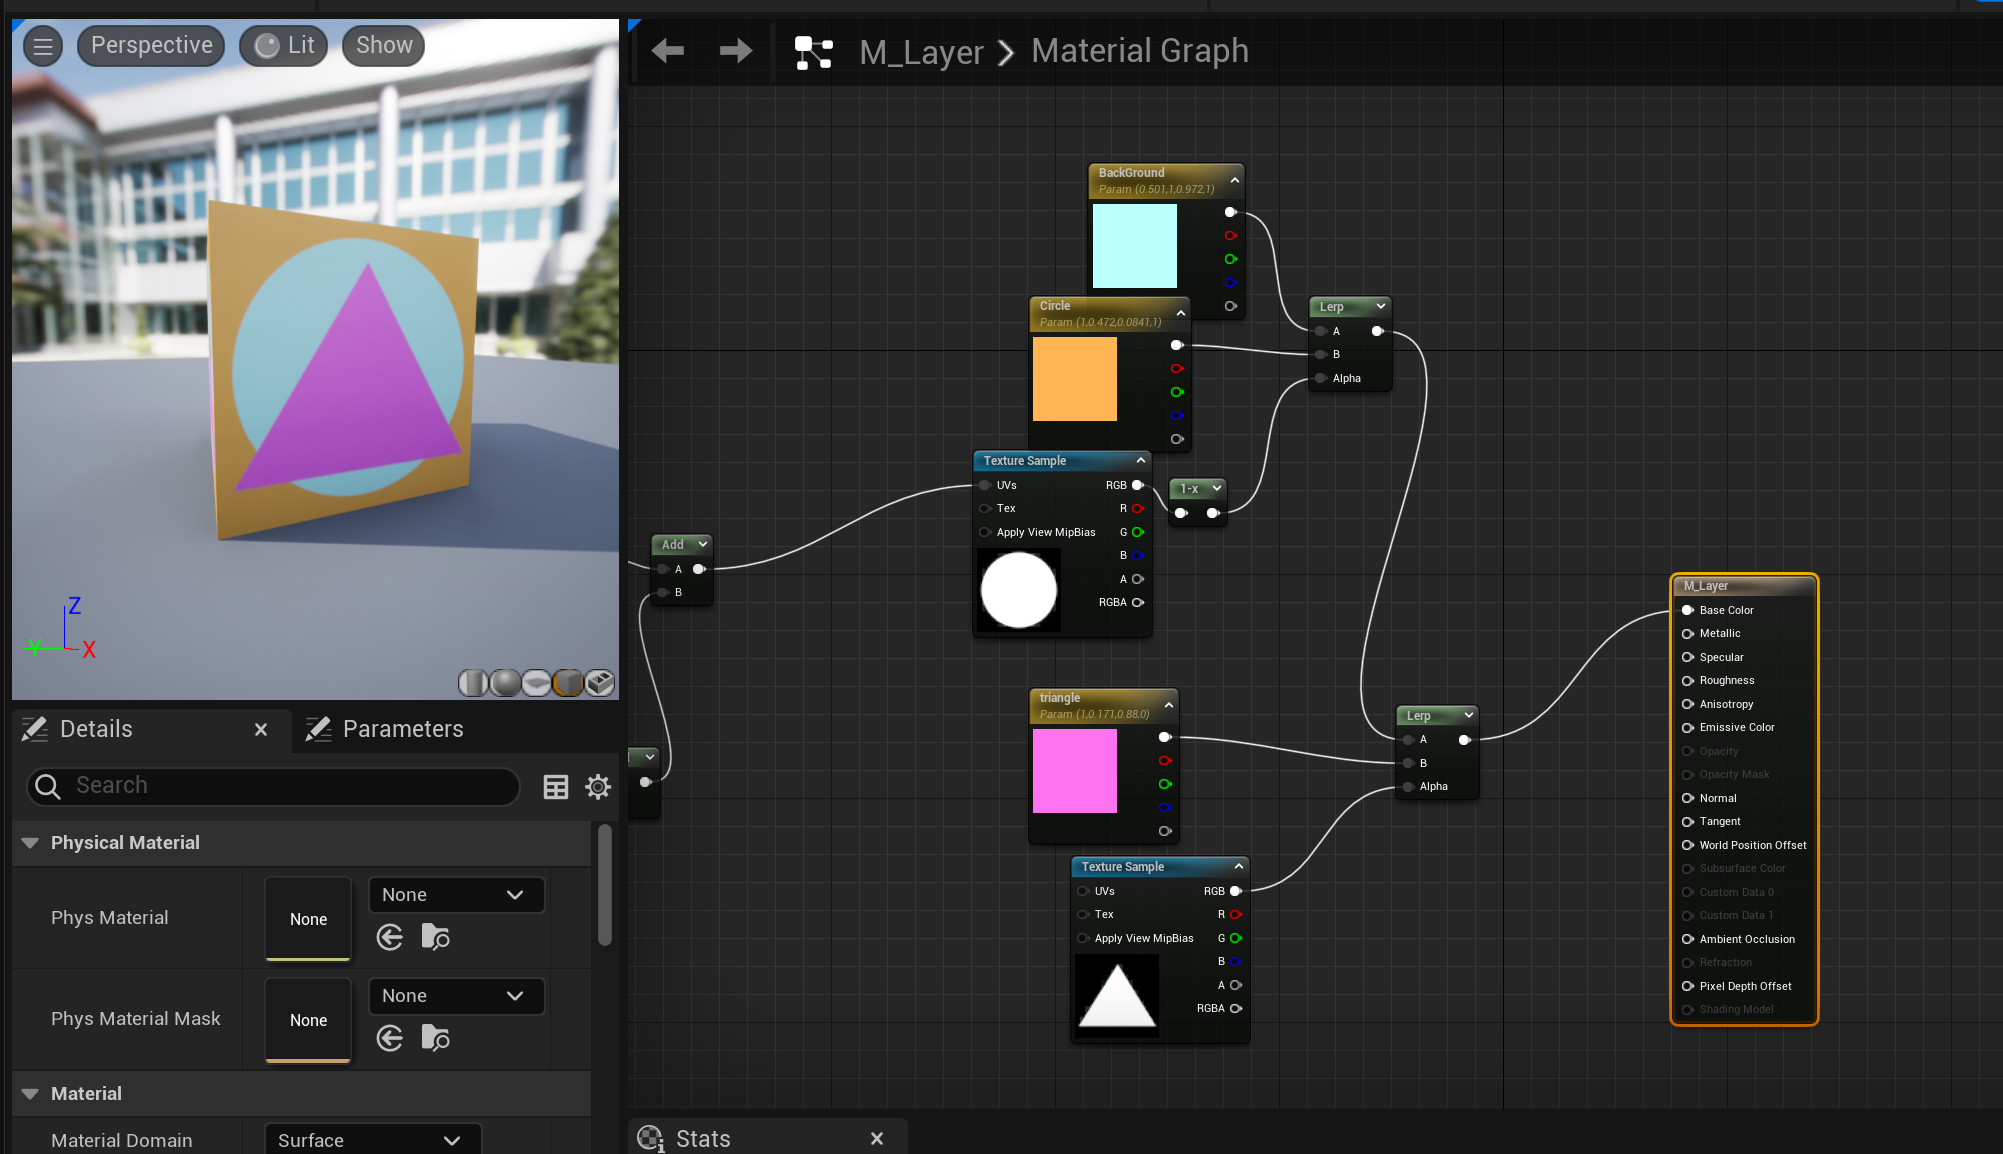2003x1154 pixels.
Task: Select the sphere preview mesh icon
Action: click(506, 682)
